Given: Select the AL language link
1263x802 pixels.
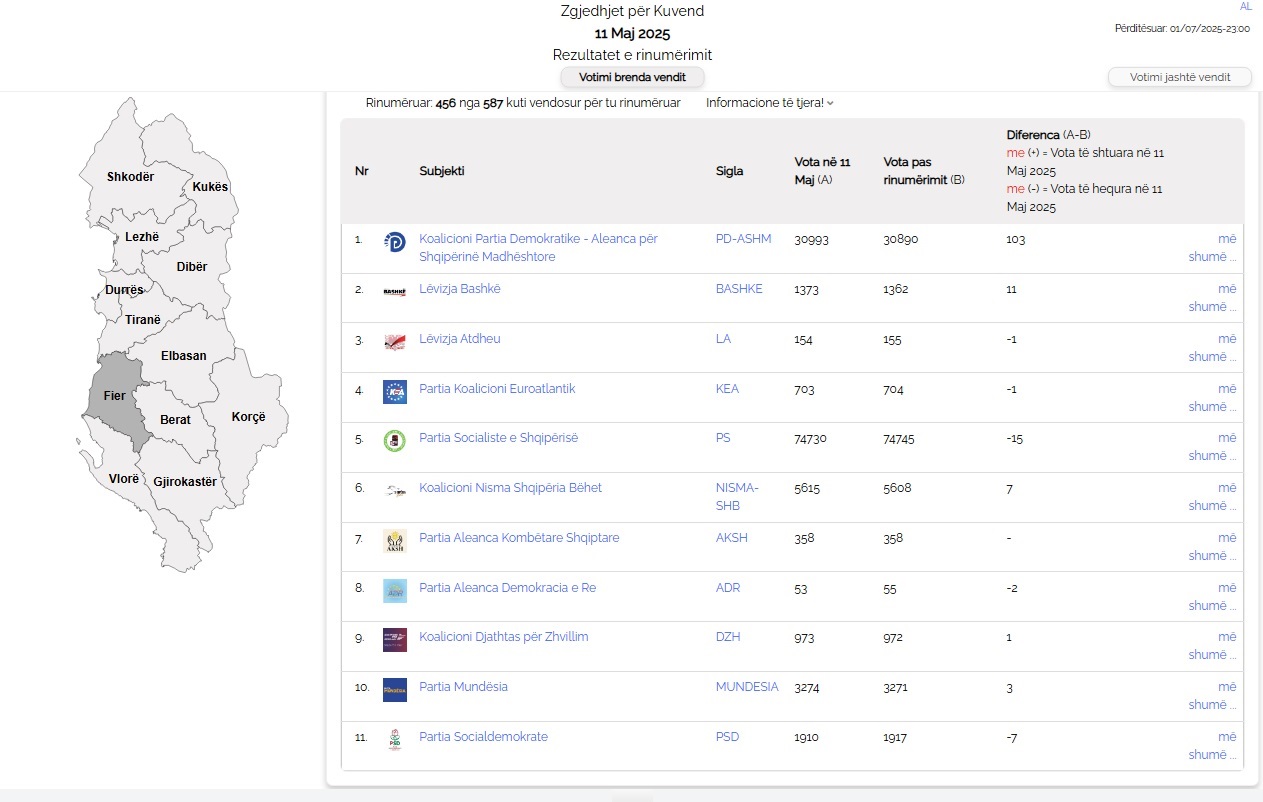Looking at the screenshot, I should click(1245, 6).
